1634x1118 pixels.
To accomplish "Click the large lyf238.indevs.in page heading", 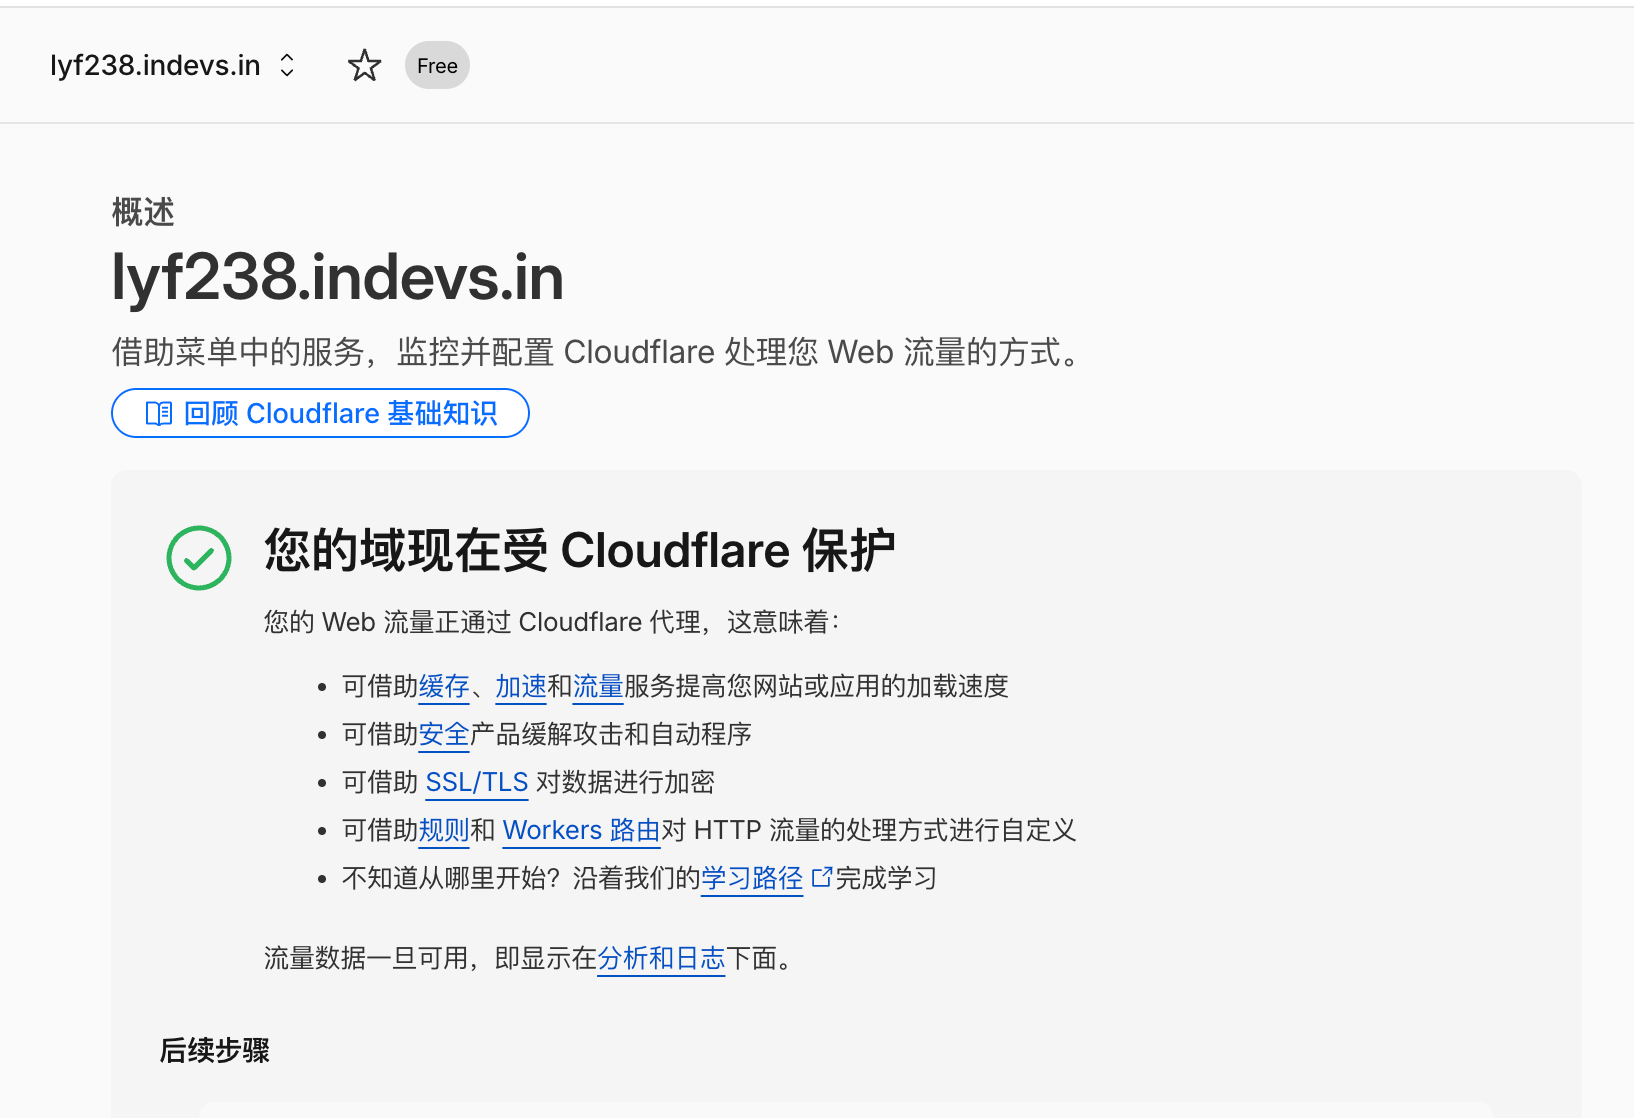I will 338,277.
